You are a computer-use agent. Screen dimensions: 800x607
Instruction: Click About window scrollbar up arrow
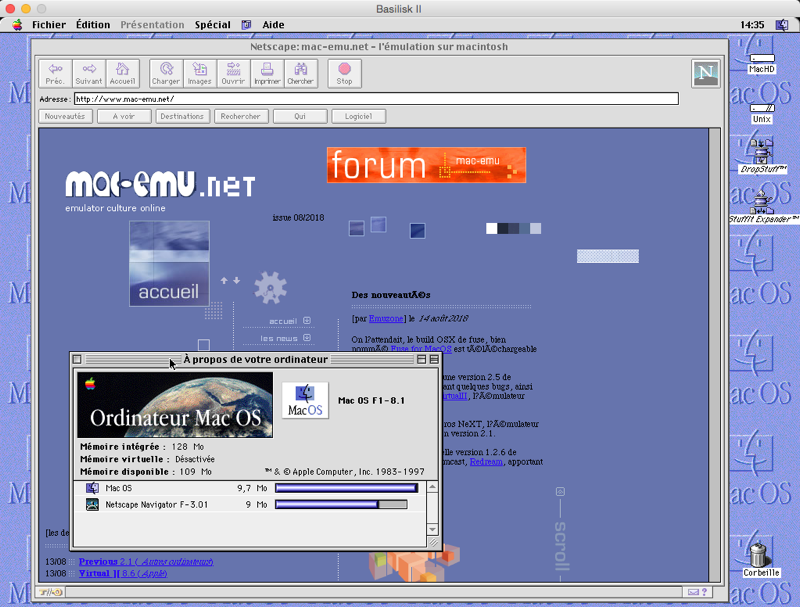point(432,488)
